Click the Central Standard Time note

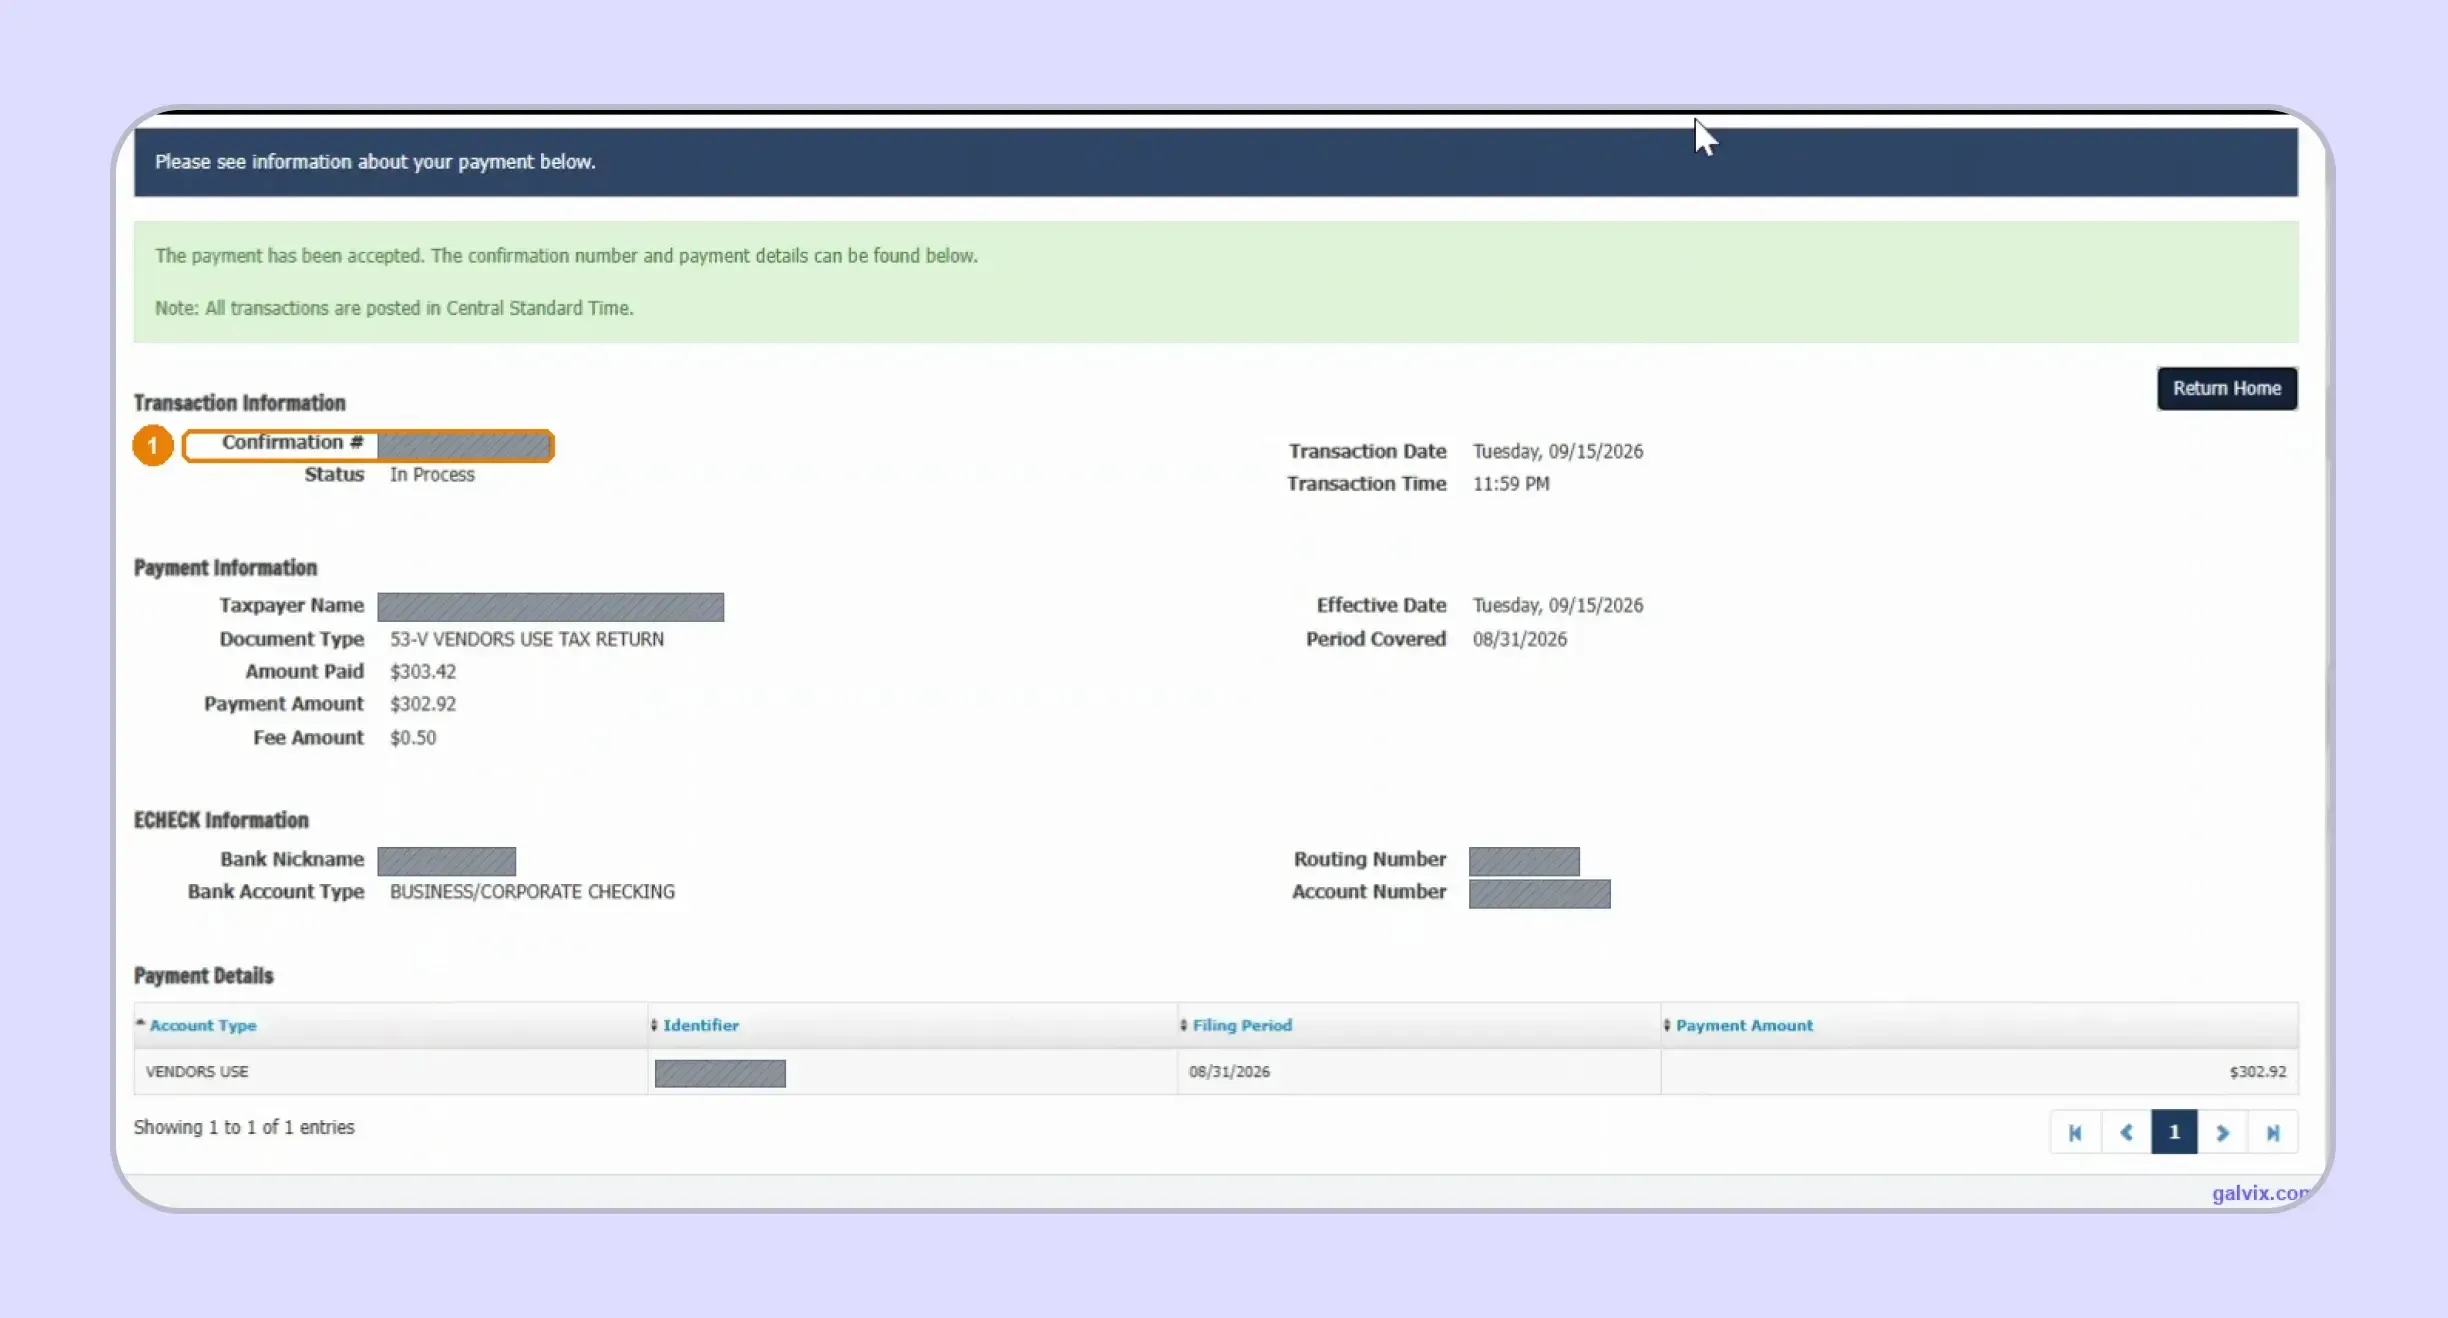click(x=394, y=308)
